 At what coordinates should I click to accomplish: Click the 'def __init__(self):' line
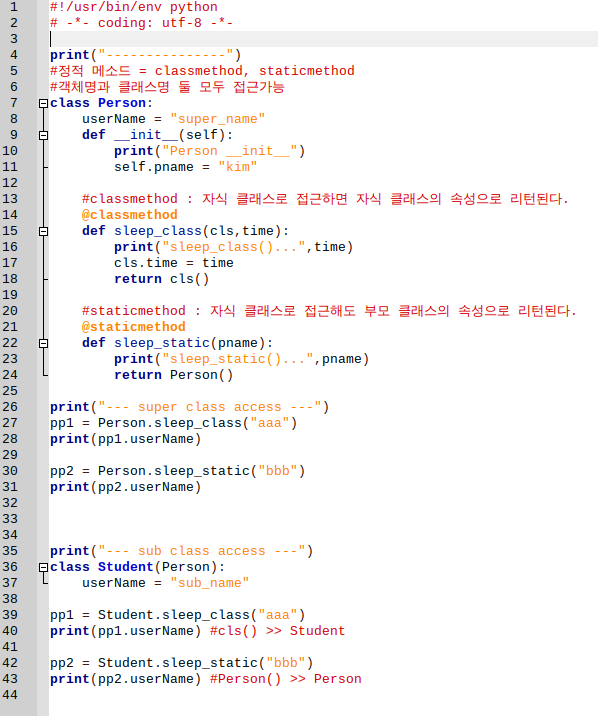coord(157,135)
